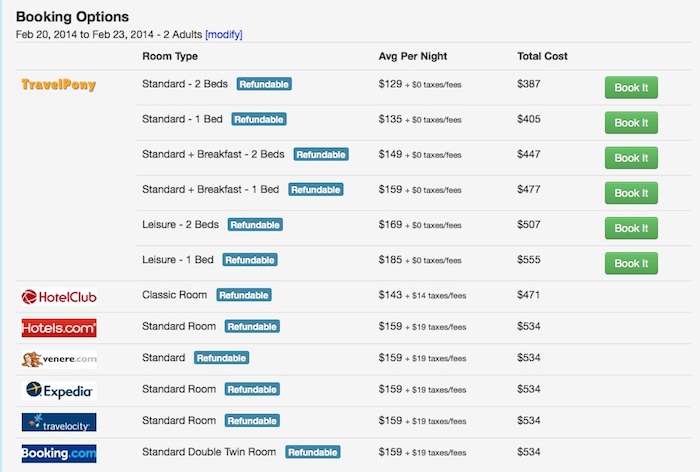Viewport: 700px width, 472px height.
Task: Click the HotelClub logo
Action: tap(59, 297)
